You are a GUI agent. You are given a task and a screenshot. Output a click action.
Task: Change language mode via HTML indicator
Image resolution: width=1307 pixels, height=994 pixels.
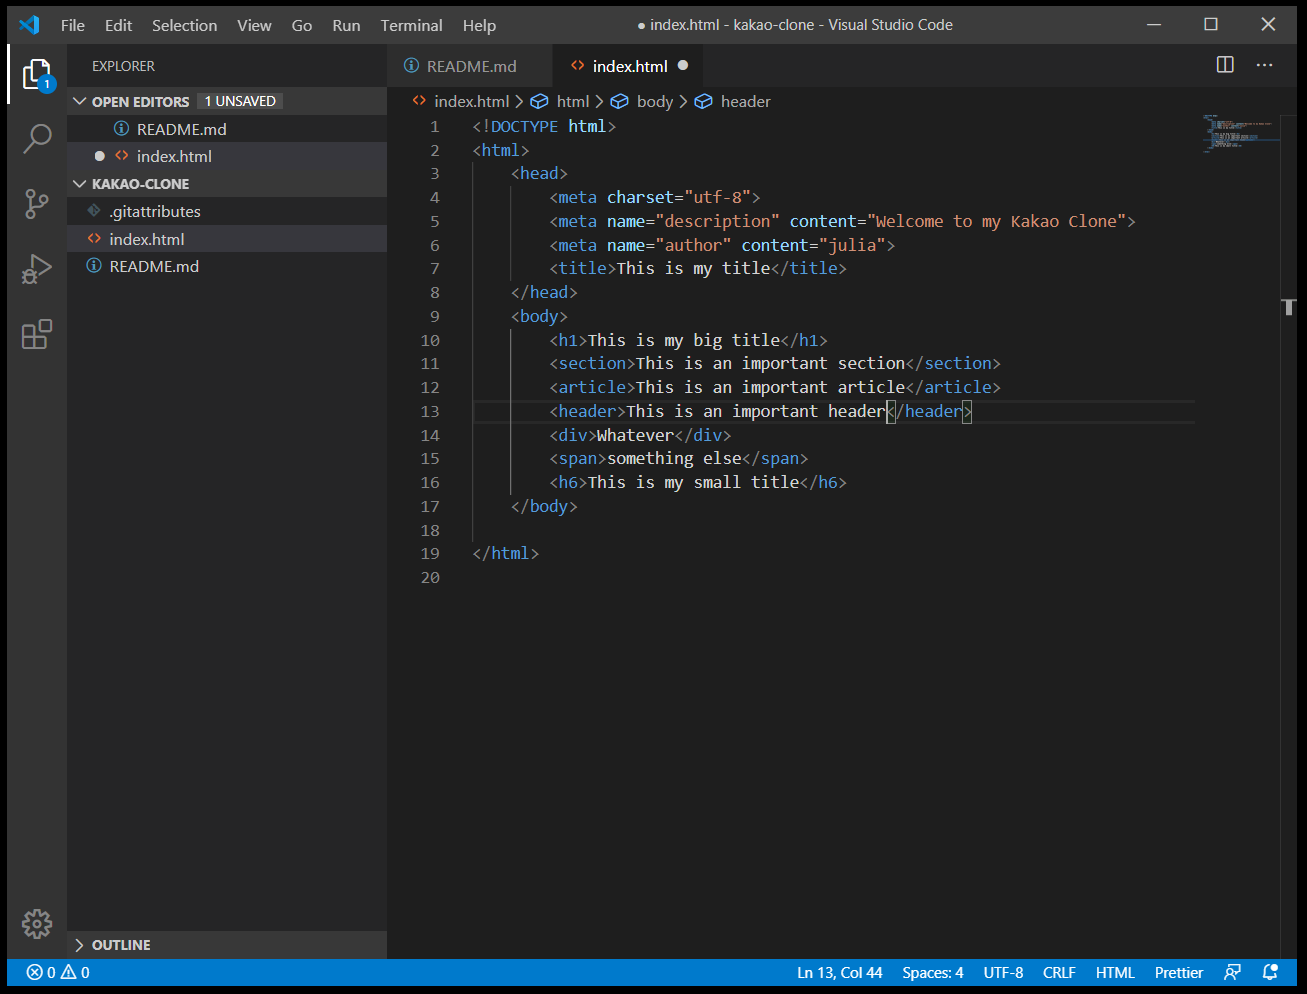[x=1115, y=972]
